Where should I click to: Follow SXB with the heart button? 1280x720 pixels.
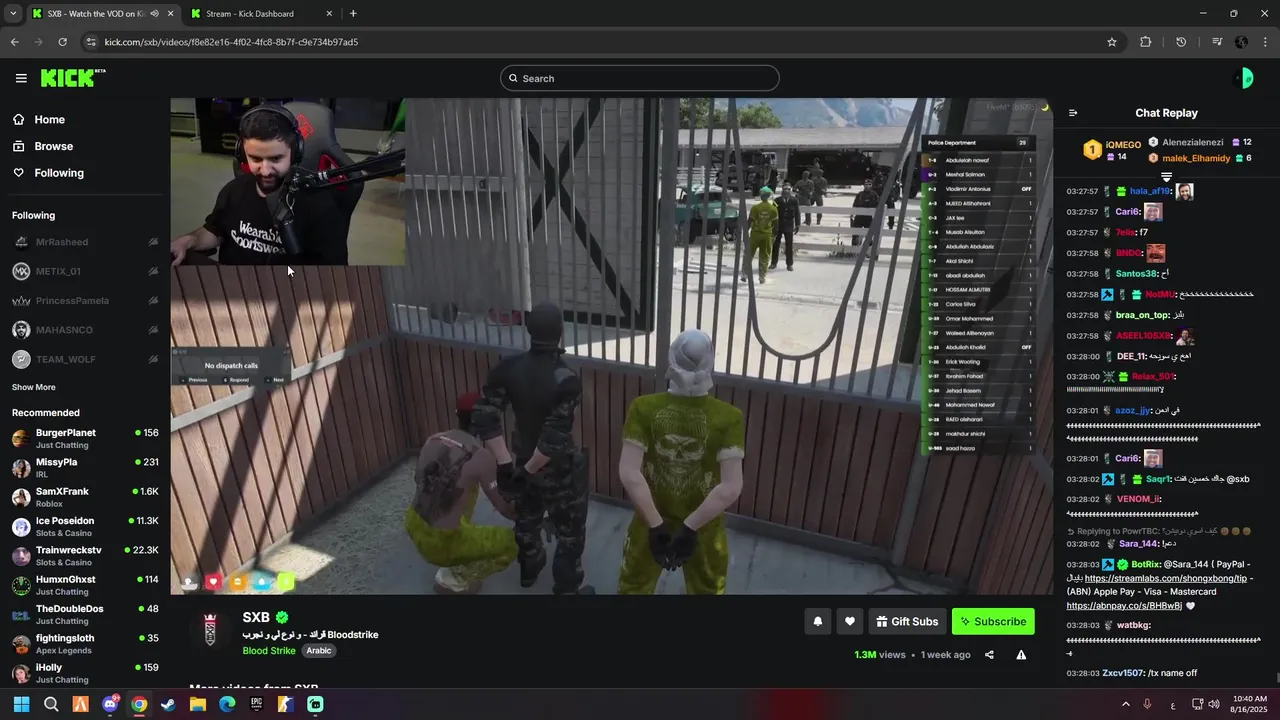(849, 621)
